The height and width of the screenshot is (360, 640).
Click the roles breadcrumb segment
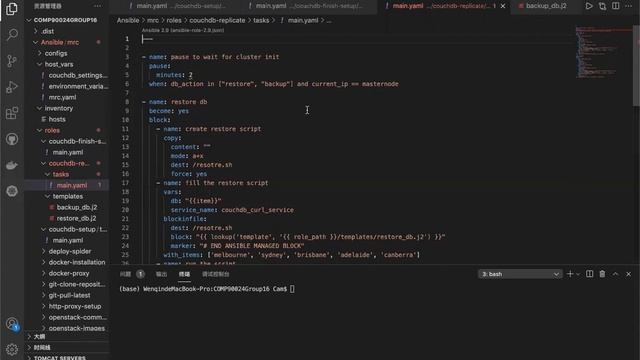(x=174, y=20)
